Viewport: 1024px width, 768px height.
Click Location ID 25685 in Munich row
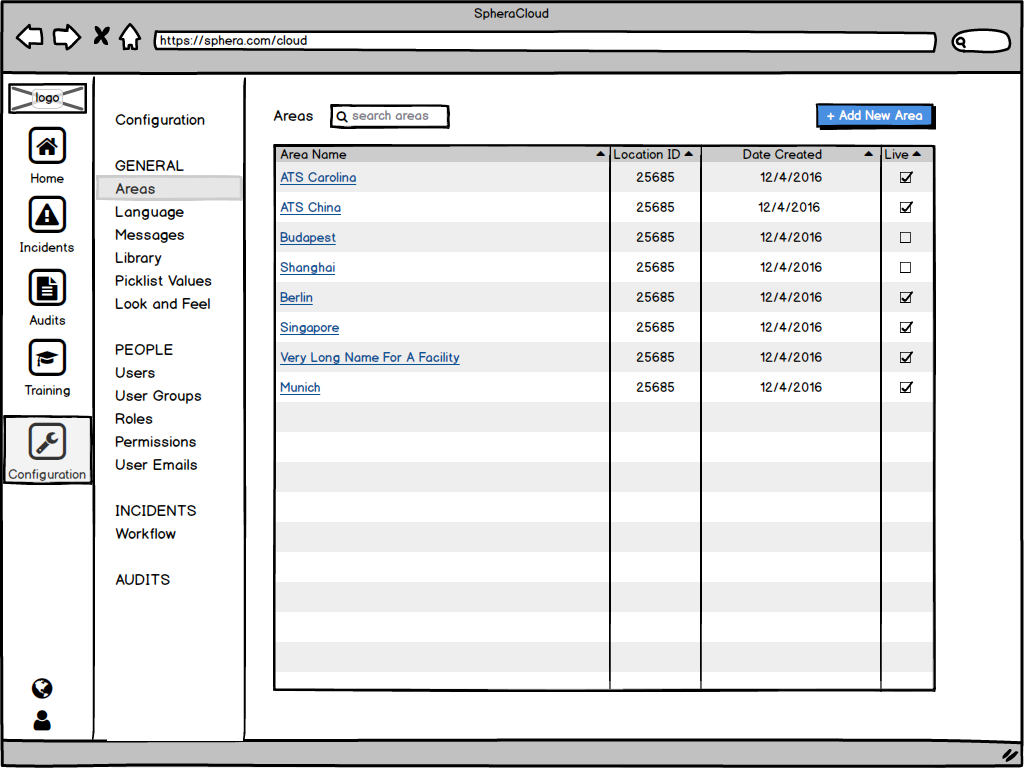655,388
